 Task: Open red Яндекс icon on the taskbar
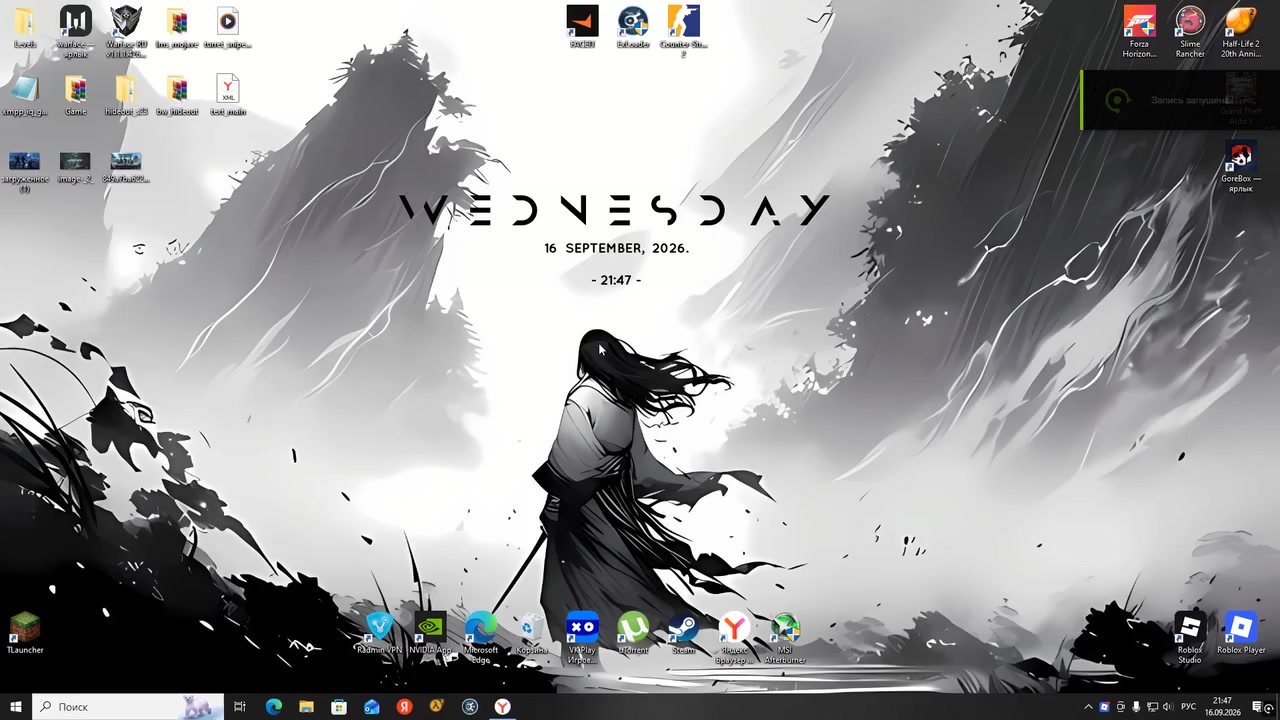[x=404, y=707]
